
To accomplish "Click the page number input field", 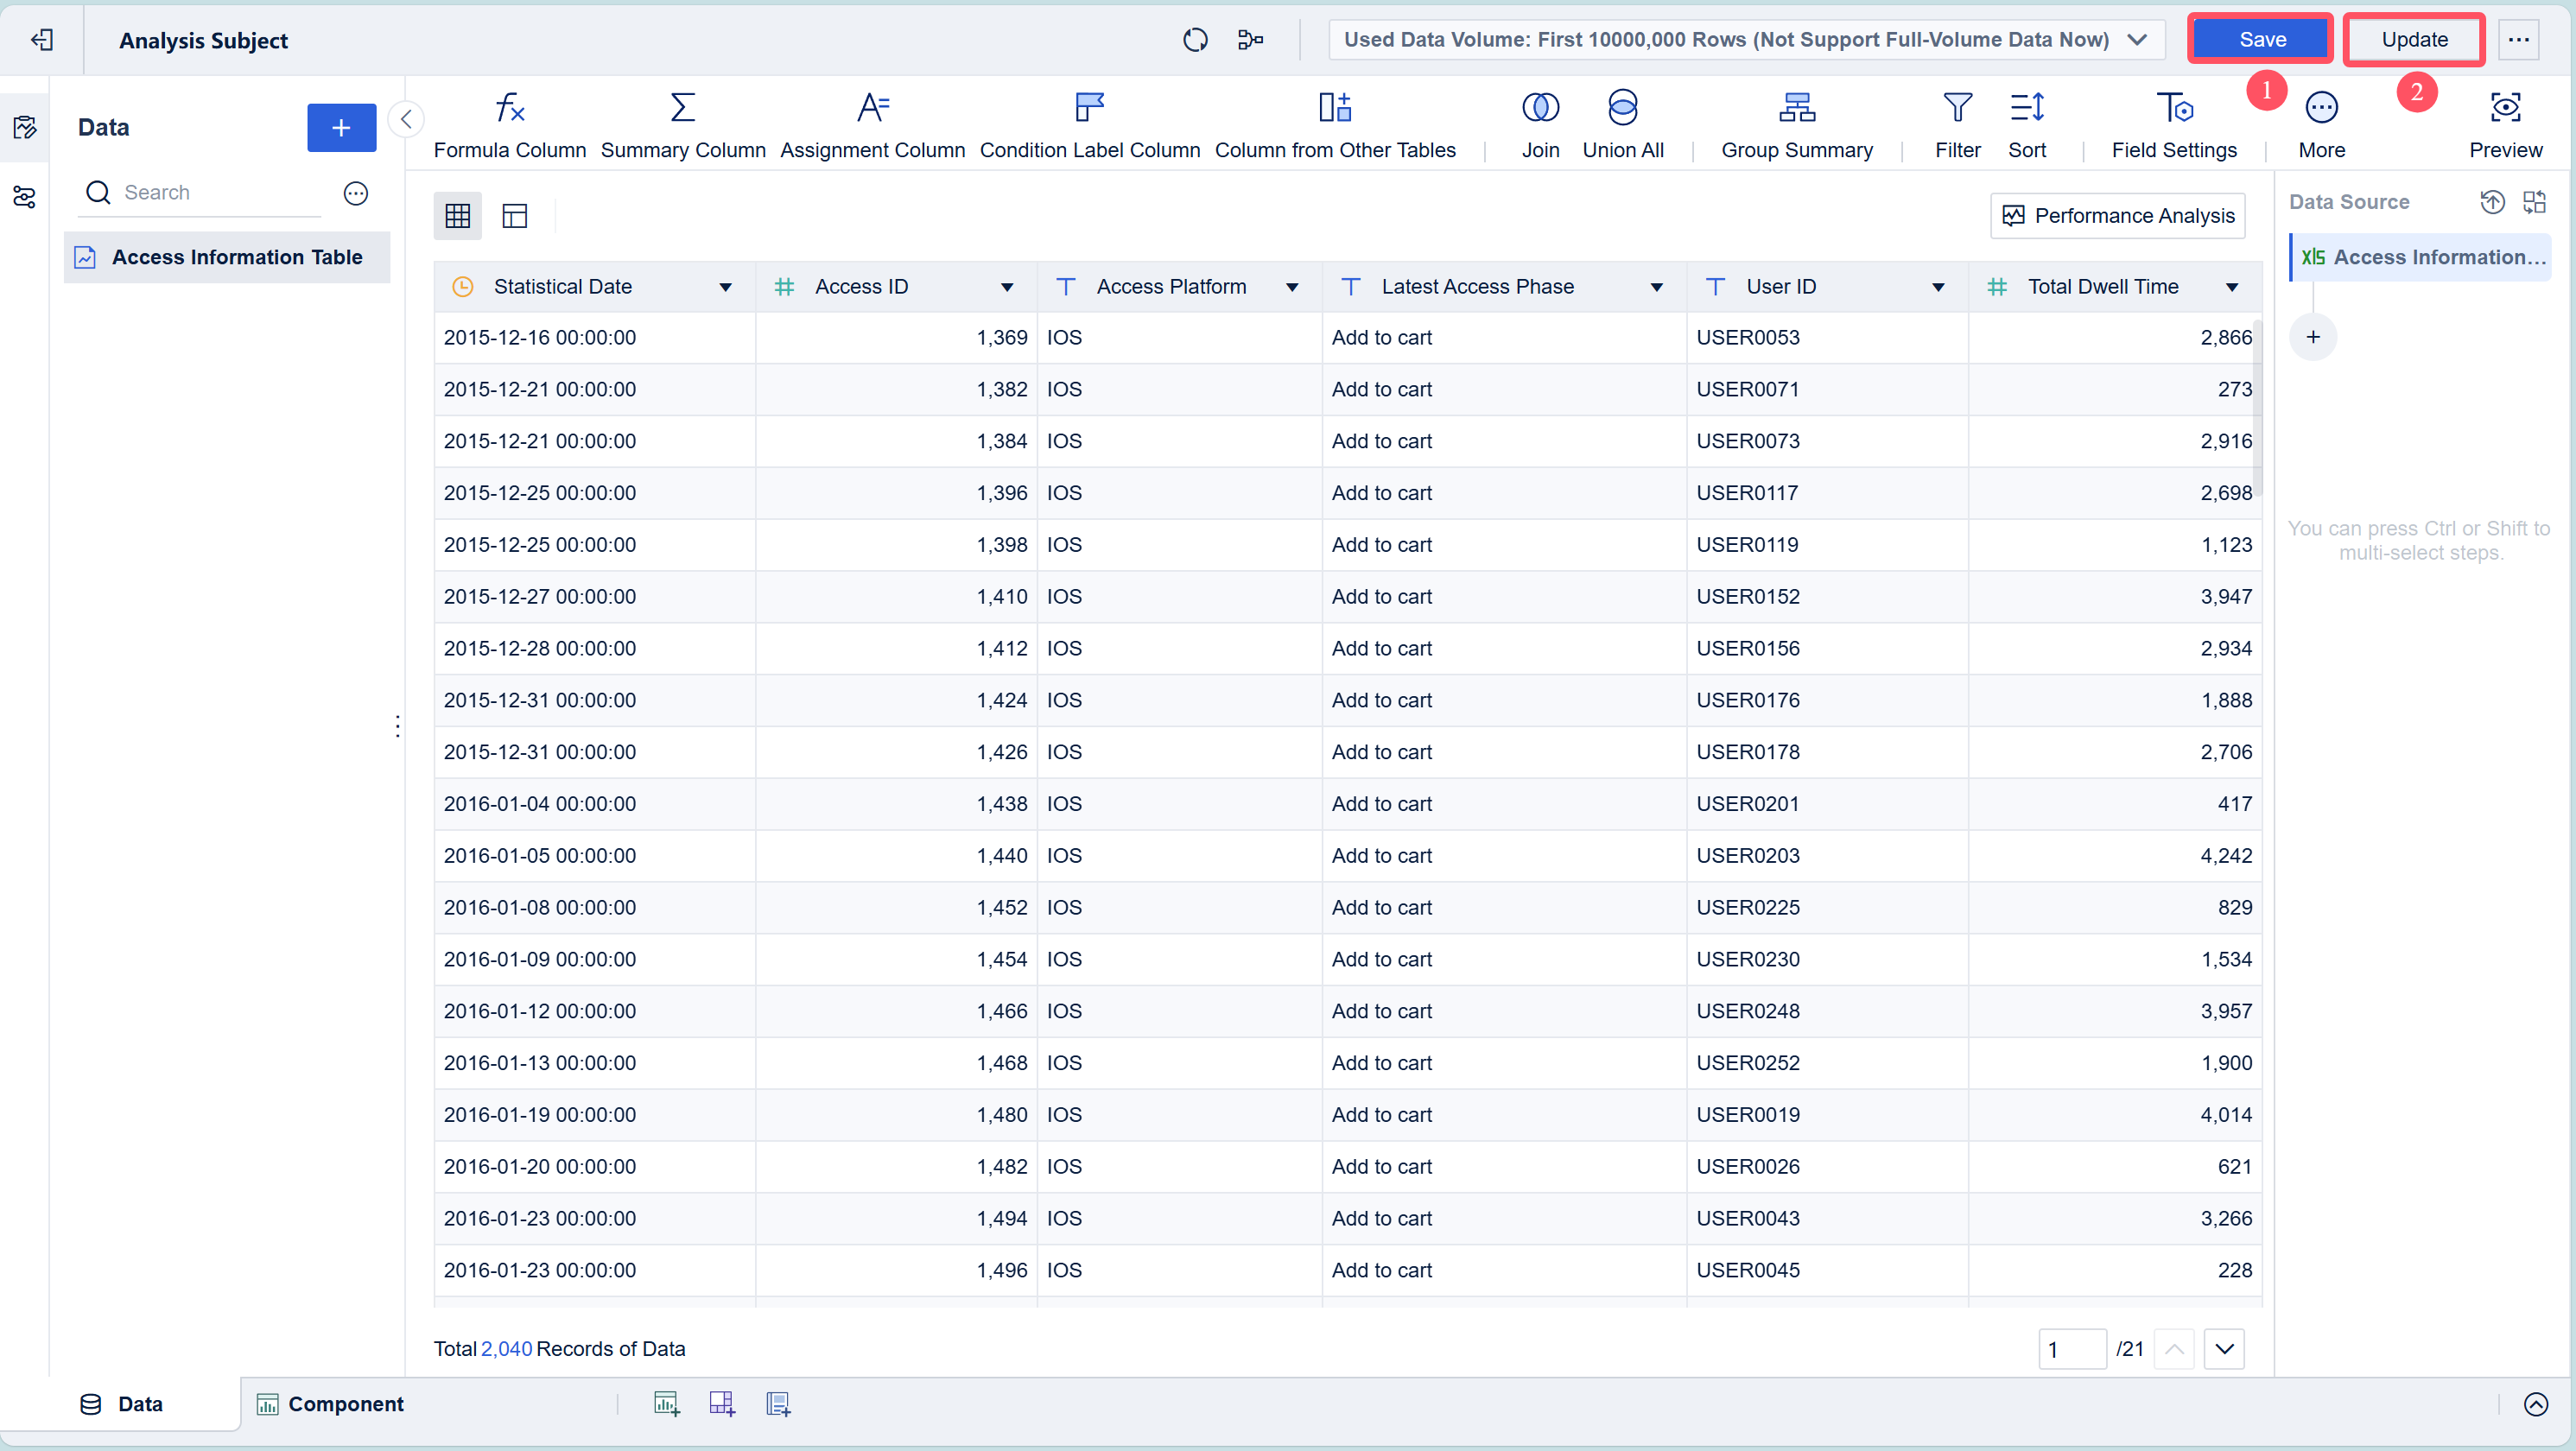I will click(2071, 1349).
